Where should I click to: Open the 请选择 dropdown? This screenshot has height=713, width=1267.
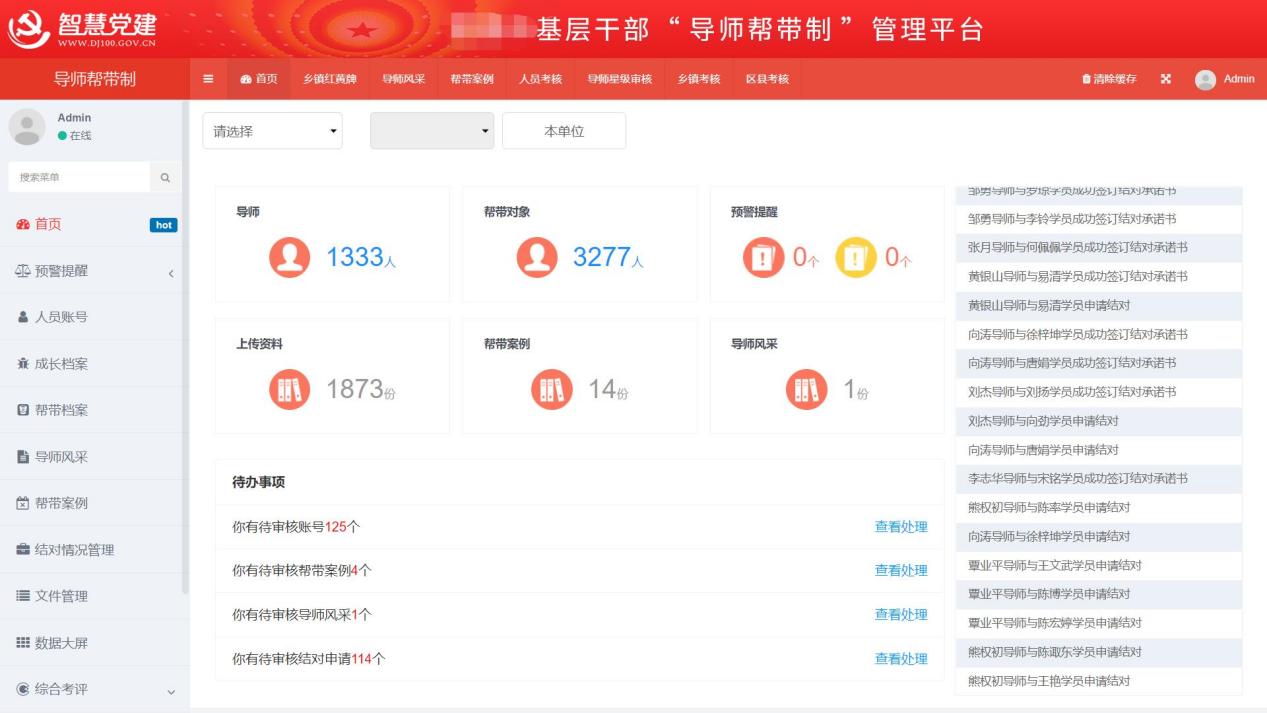[x=272, y=131]
